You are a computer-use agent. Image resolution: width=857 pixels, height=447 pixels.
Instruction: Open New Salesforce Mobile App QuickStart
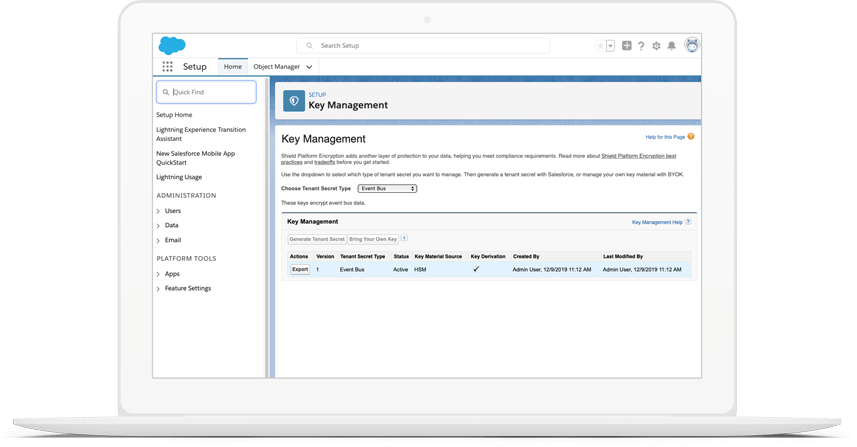[x=196, y=158]
